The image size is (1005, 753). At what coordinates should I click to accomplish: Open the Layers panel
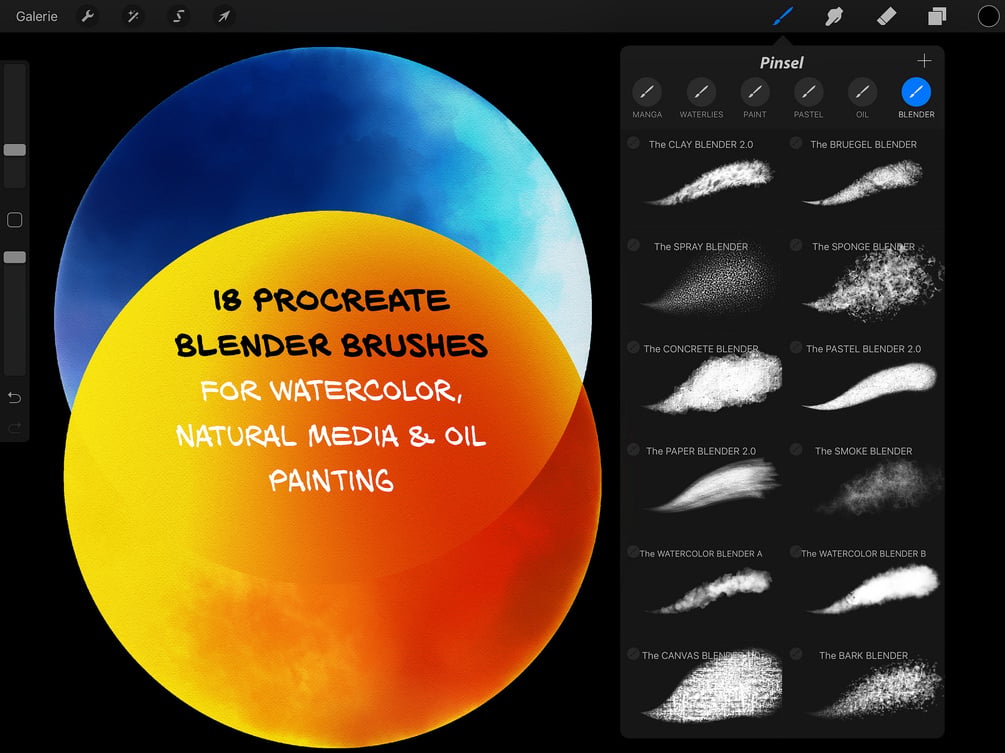pos(937,16)
